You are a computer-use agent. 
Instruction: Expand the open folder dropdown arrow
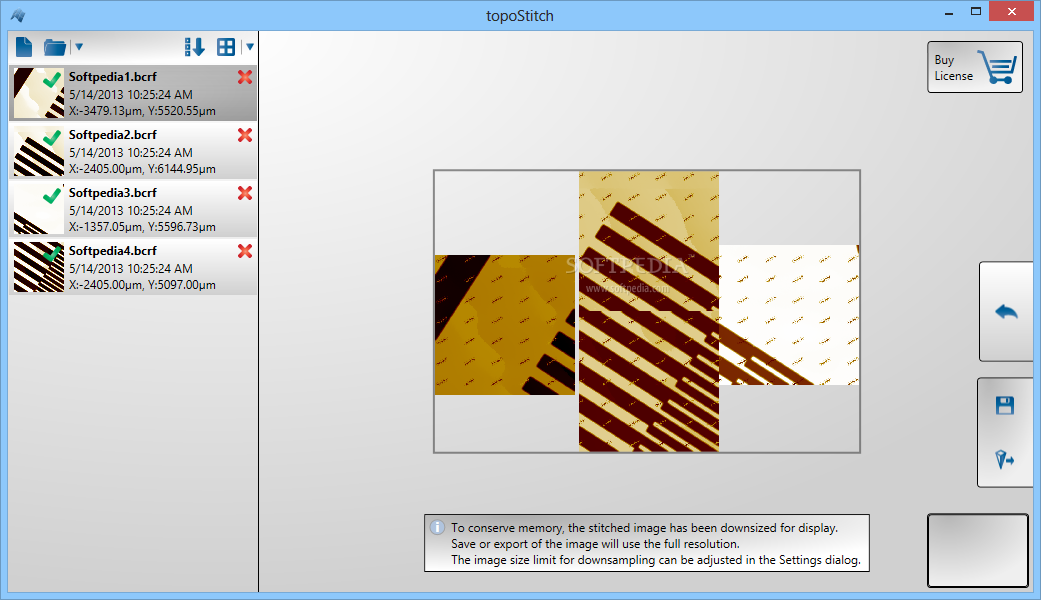78,46
